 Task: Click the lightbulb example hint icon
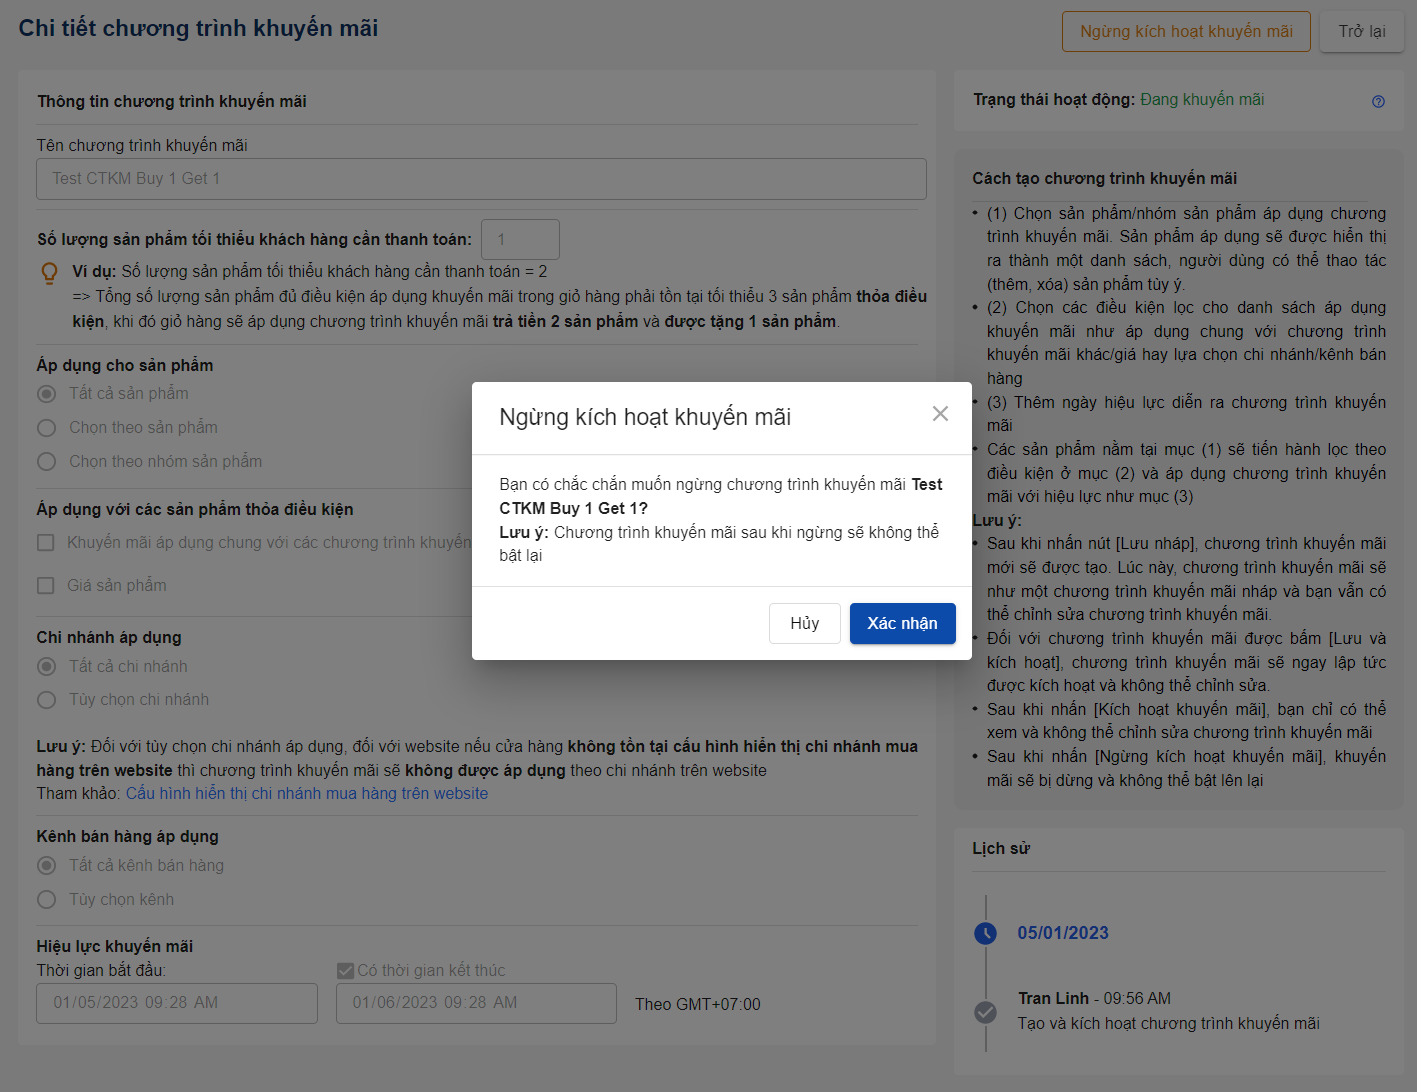(48, 273)
